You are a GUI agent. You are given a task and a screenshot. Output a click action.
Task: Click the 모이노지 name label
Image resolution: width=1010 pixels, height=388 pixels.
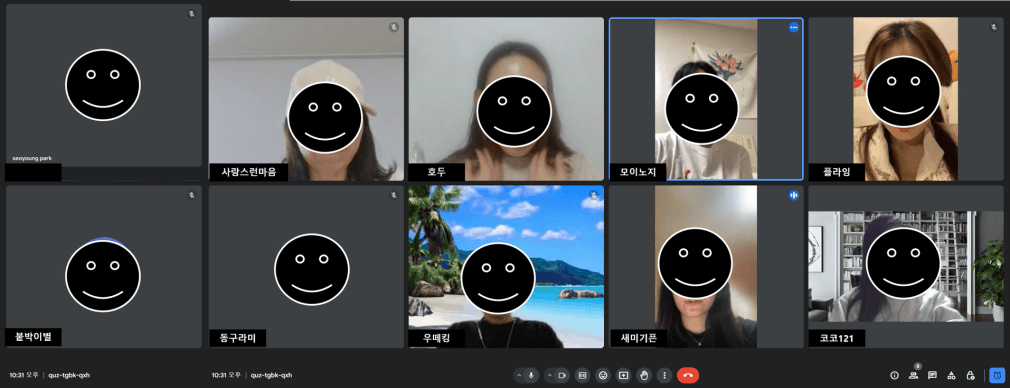click(x=638, y=172)
